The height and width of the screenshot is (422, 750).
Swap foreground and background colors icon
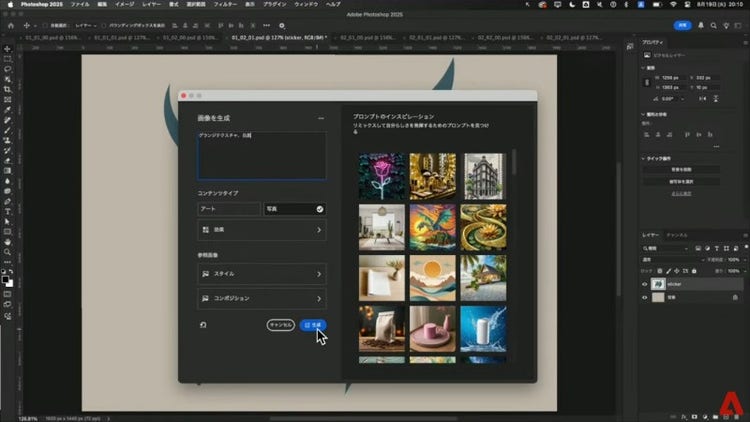(11, 271)
